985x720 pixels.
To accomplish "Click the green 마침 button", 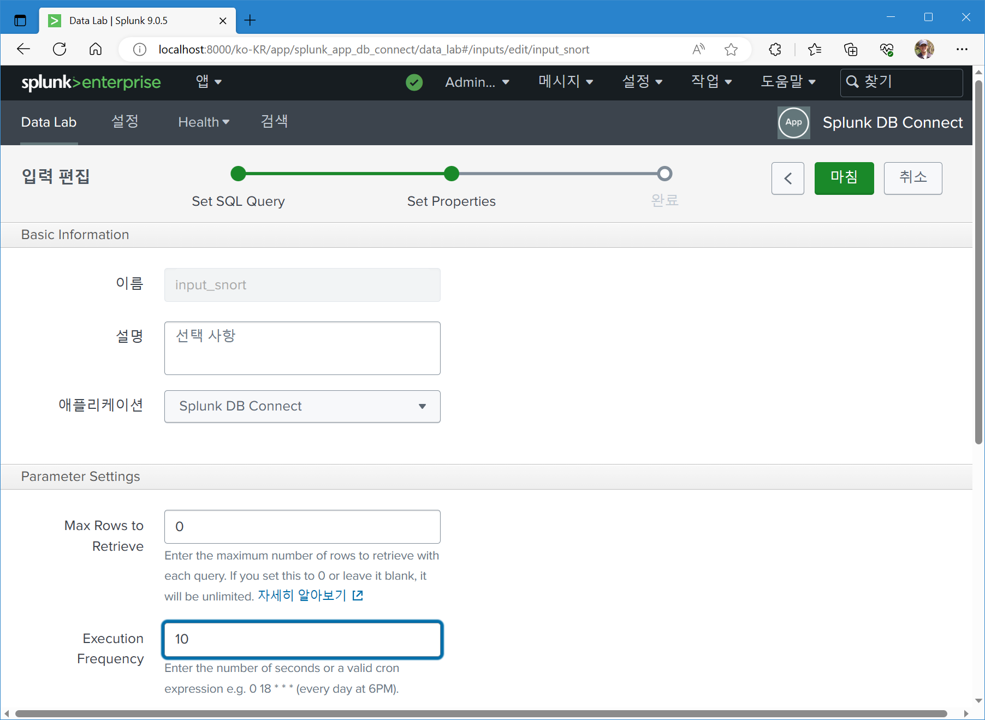I will pyautogui.click(x=844, y=178).
